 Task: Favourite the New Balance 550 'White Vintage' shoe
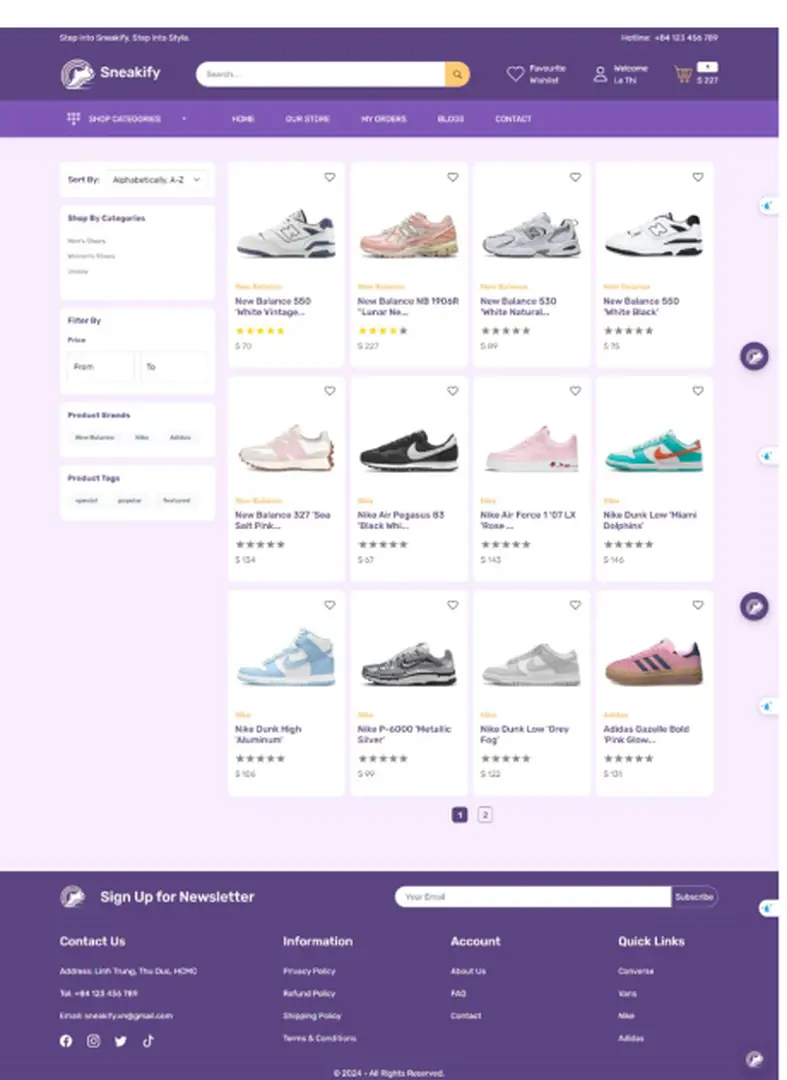(x=330, y=177)
